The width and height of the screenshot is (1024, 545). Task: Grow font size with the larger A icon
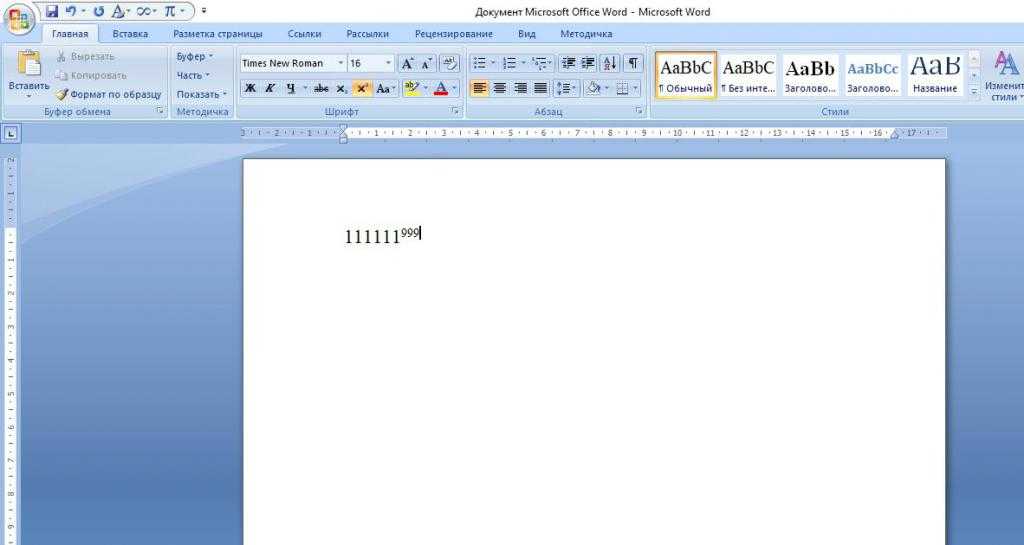pyautogui.click(x=407, y=63)
